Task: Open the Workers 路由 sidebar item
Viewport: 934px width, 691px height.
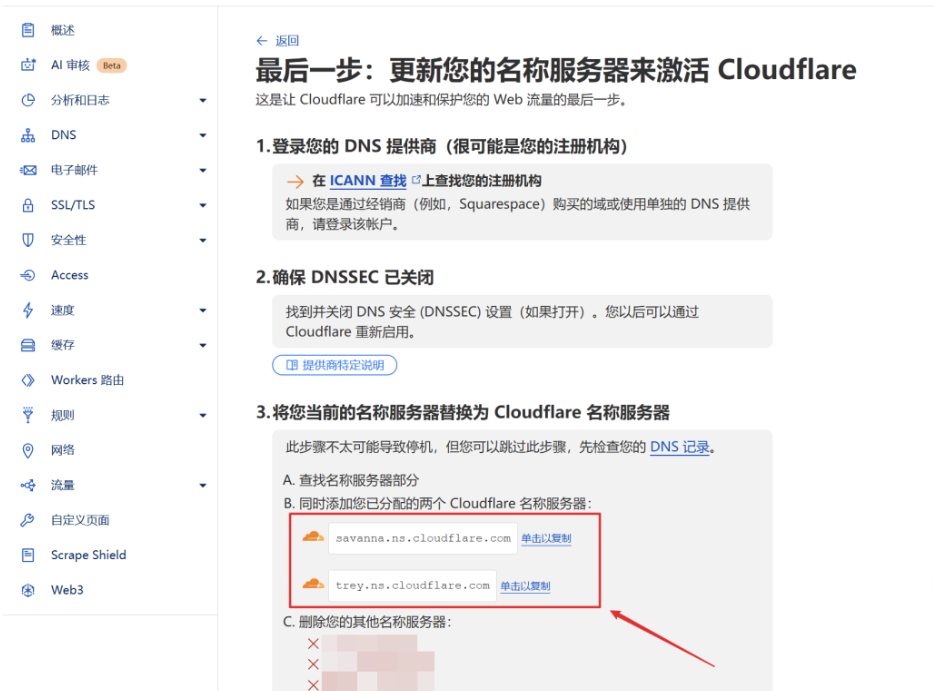Action: coord(88,380)
